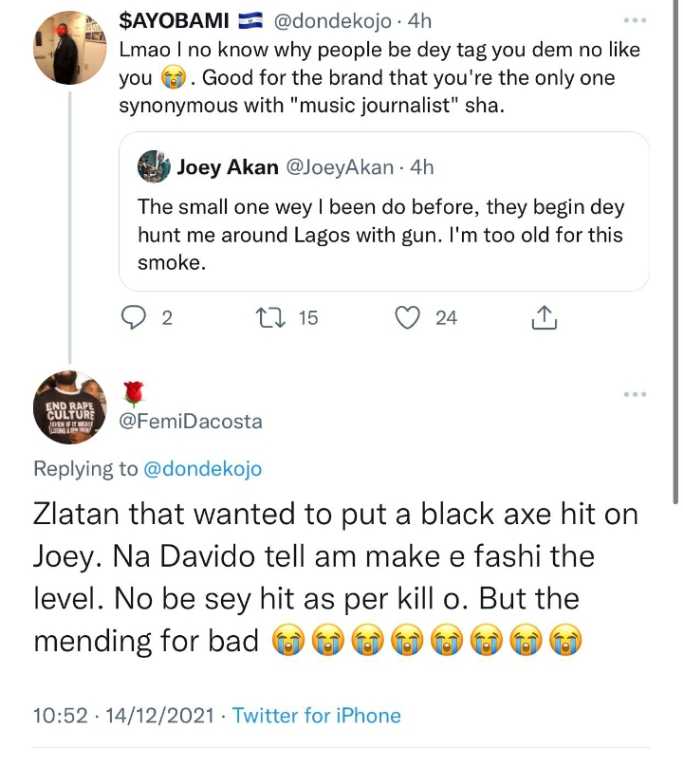Click Joey Akan's name in quoted tweet
This screenshot has height=757, width=683.
coord(227,167)
